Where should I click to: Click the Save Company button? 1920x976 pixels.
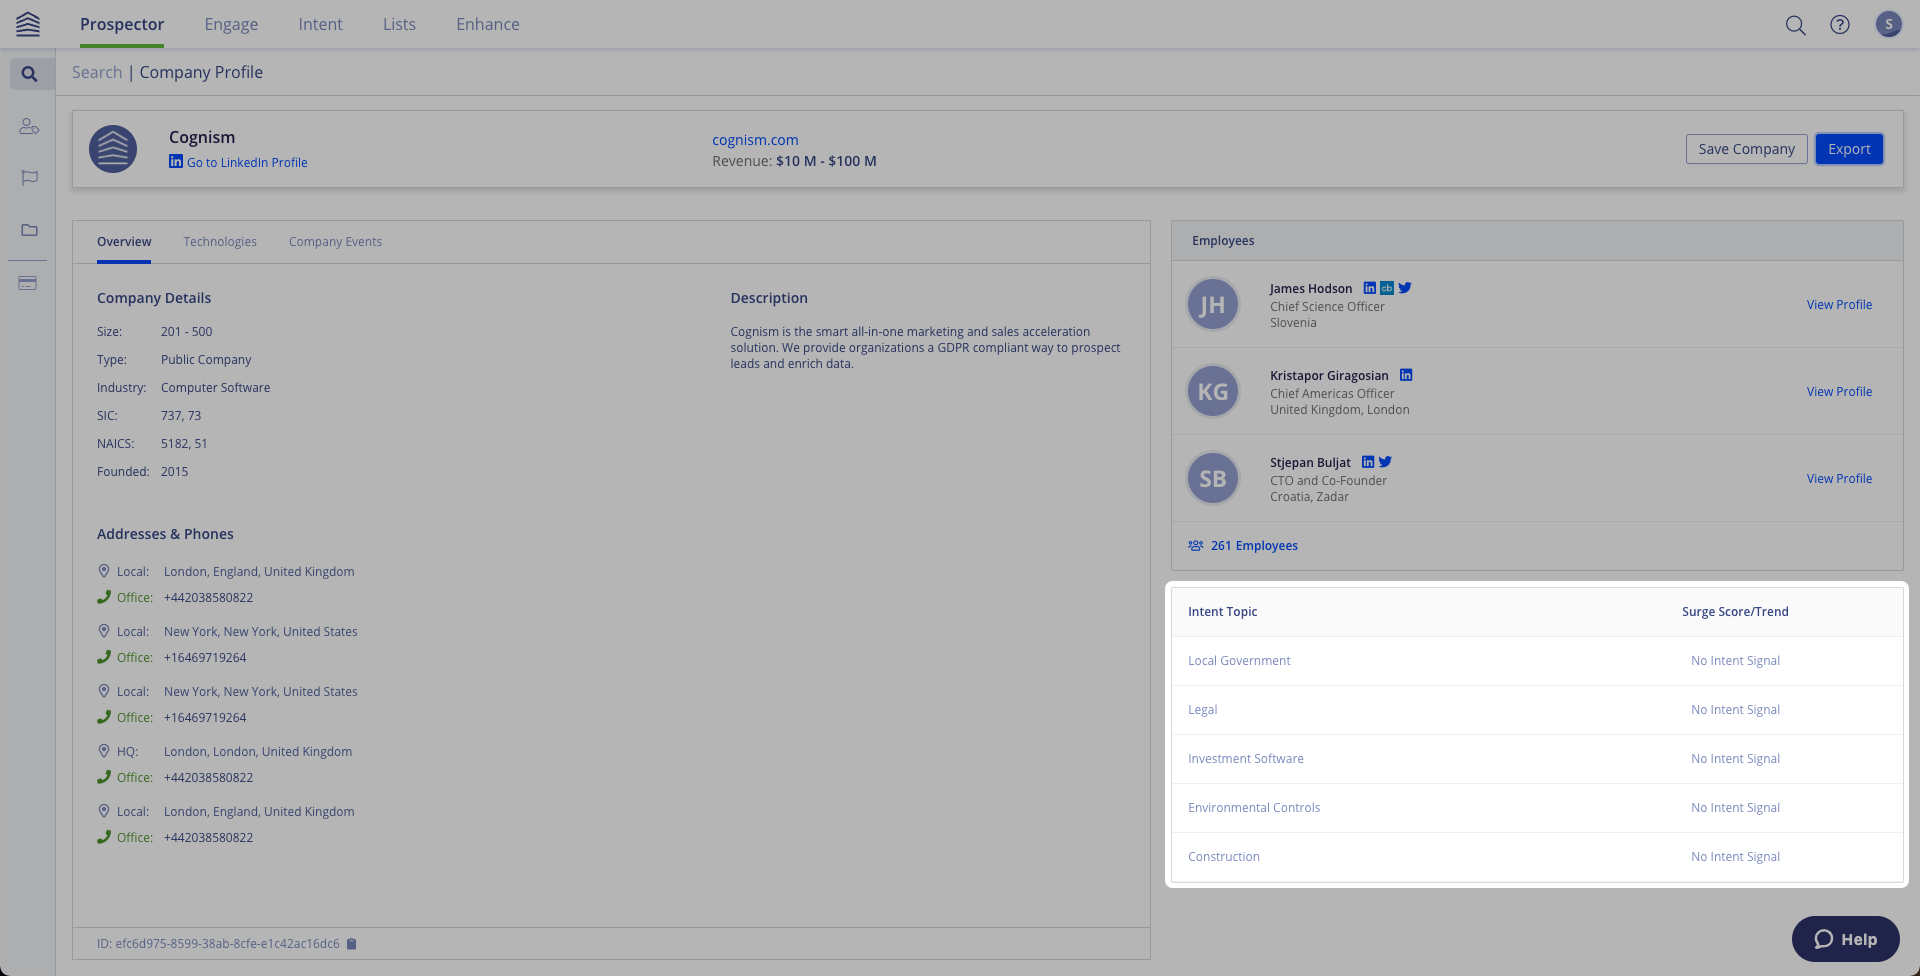pos(1746,149)
